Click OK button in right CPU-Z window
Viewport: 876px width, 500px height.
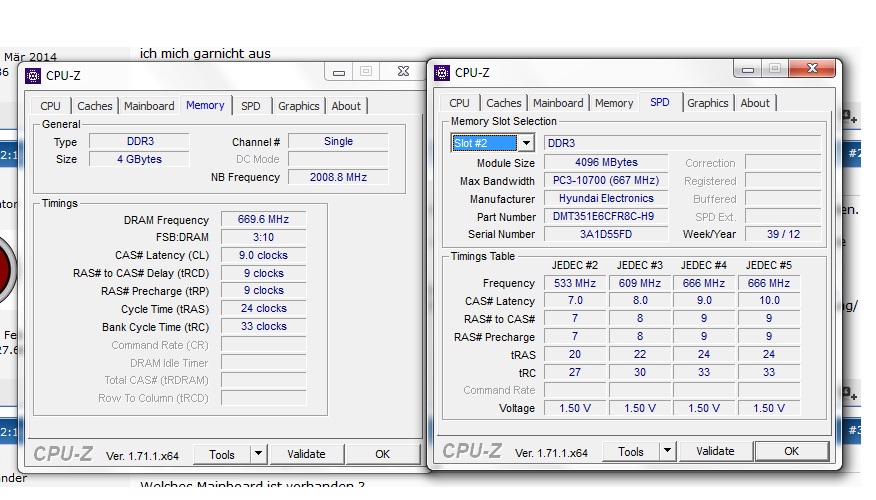(791, 451)
